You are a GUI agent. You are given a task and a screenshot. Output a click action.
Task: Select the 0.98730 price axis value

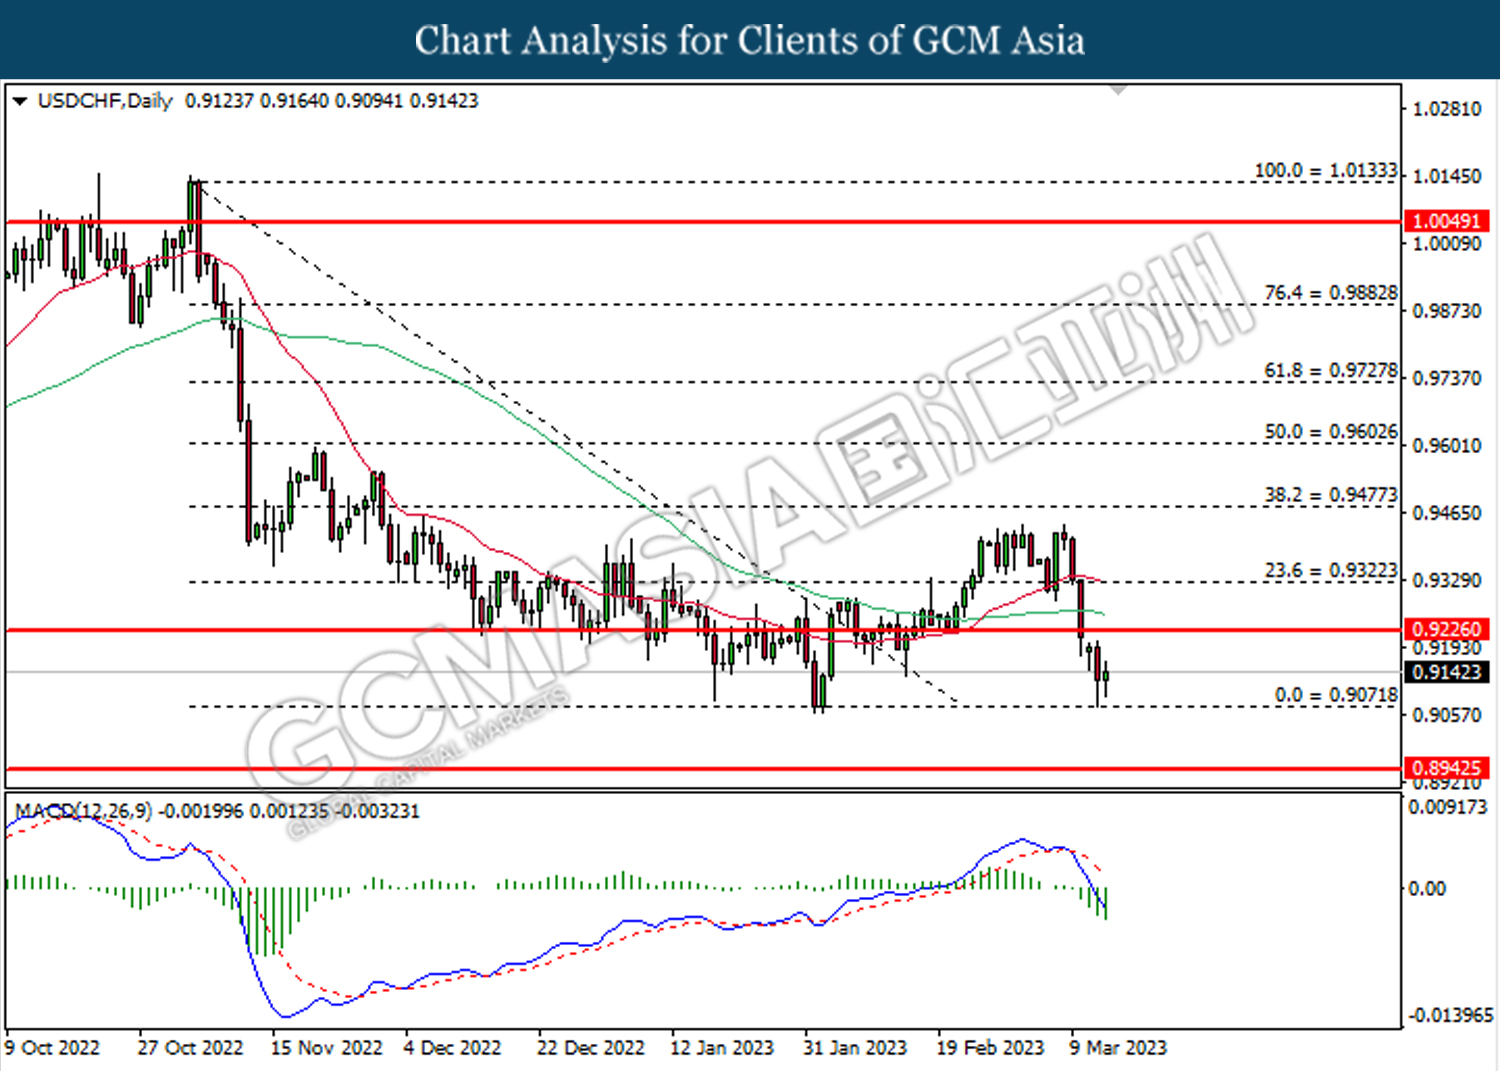point(1446,311)
